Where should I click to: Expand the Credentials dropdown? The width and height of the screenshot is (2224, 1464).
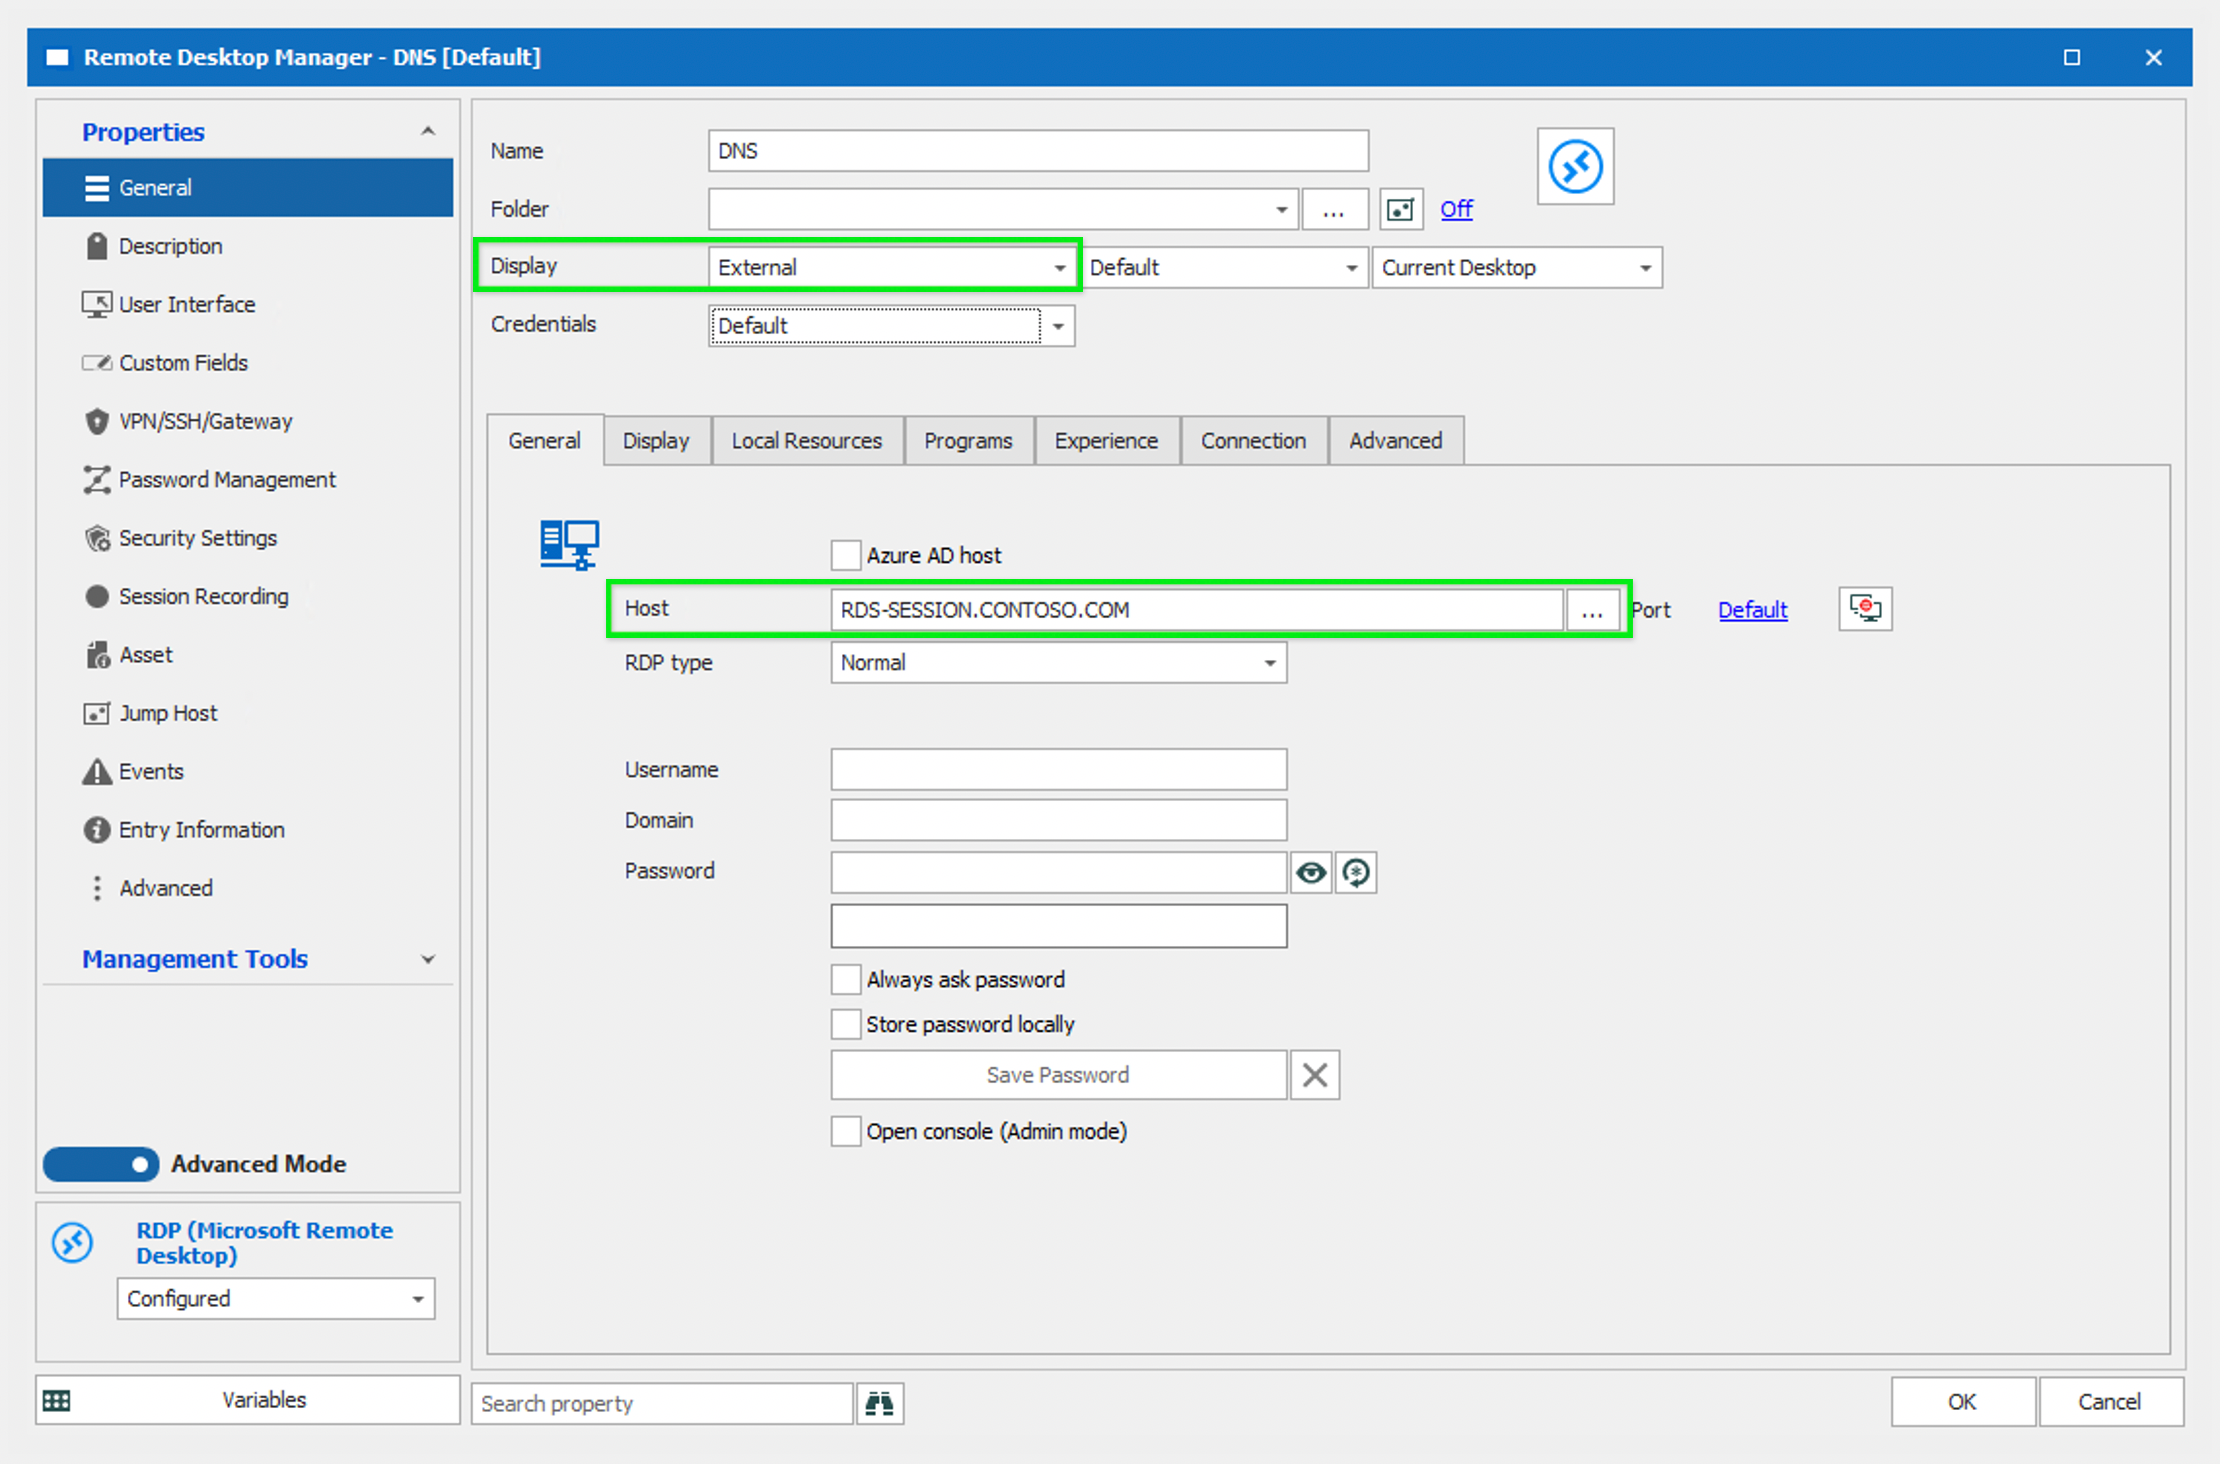pyautogui.click(x=1058, y=326)
